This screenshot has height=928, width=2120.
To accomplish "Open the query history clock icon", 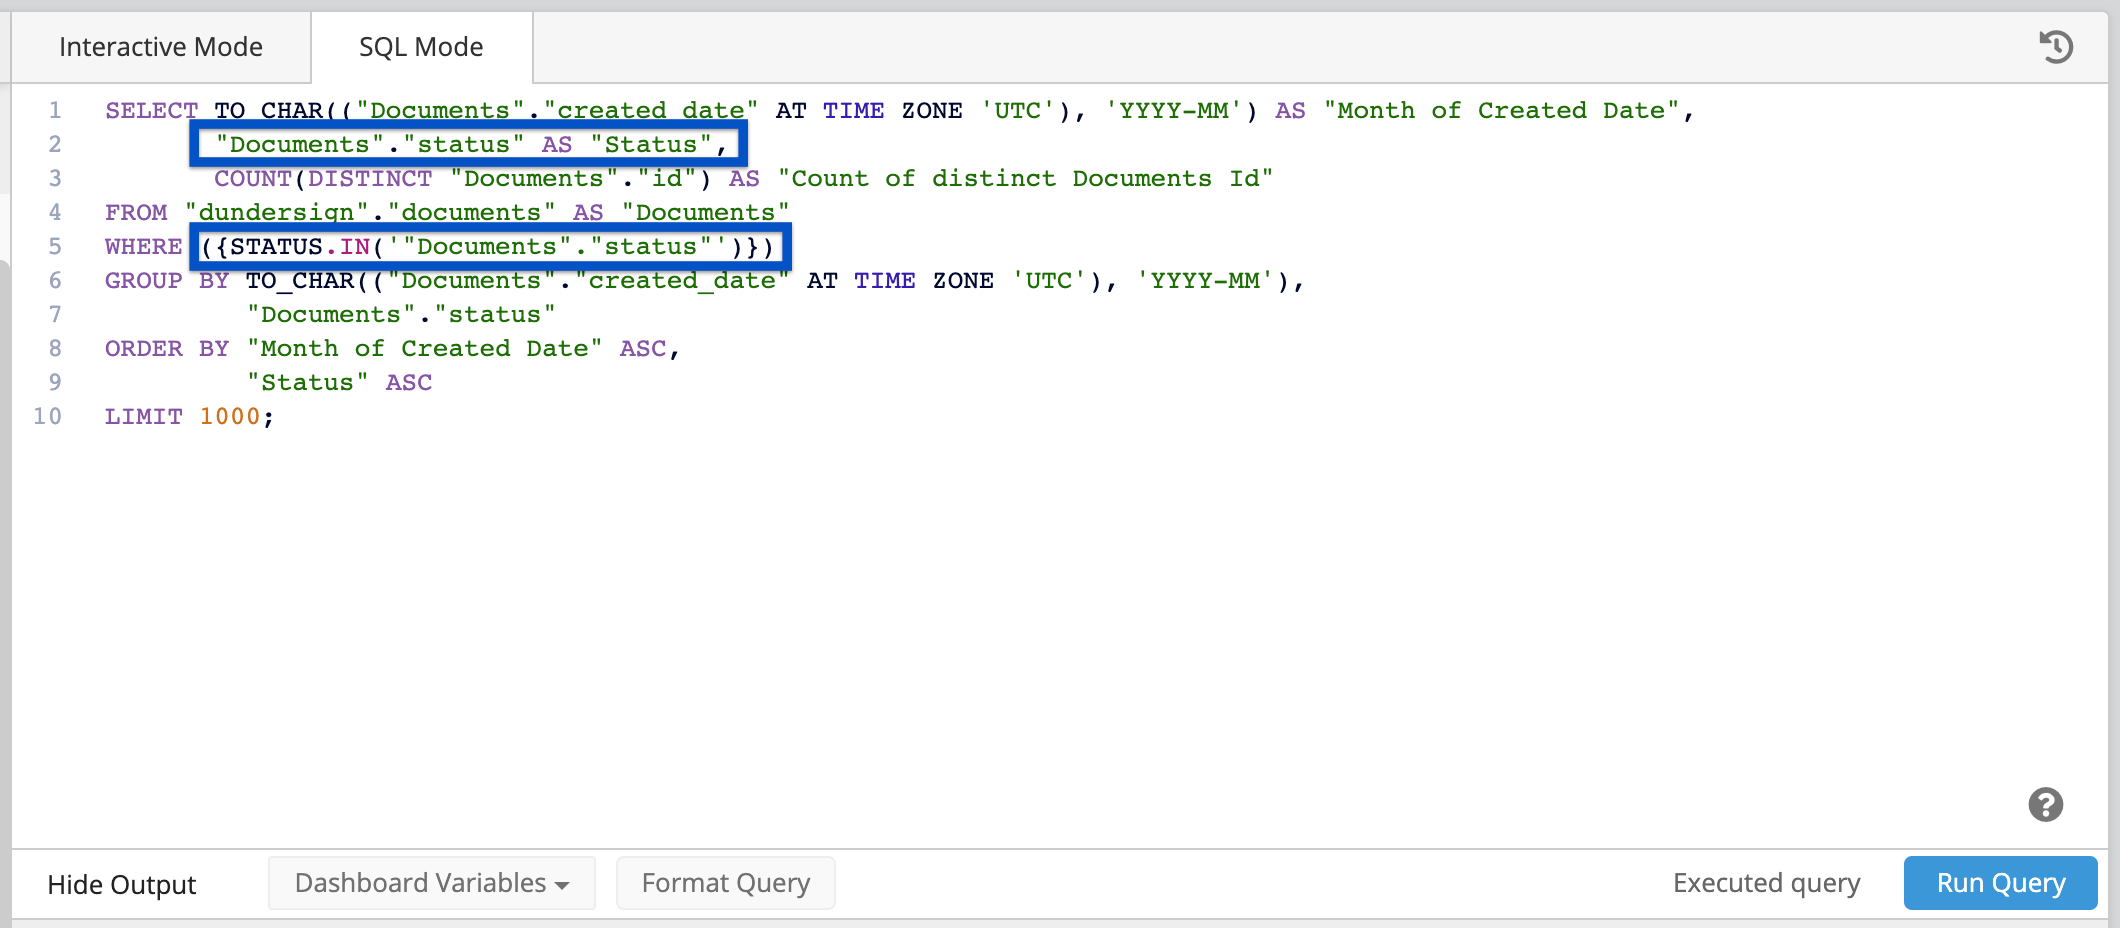I will [2056, 47].
